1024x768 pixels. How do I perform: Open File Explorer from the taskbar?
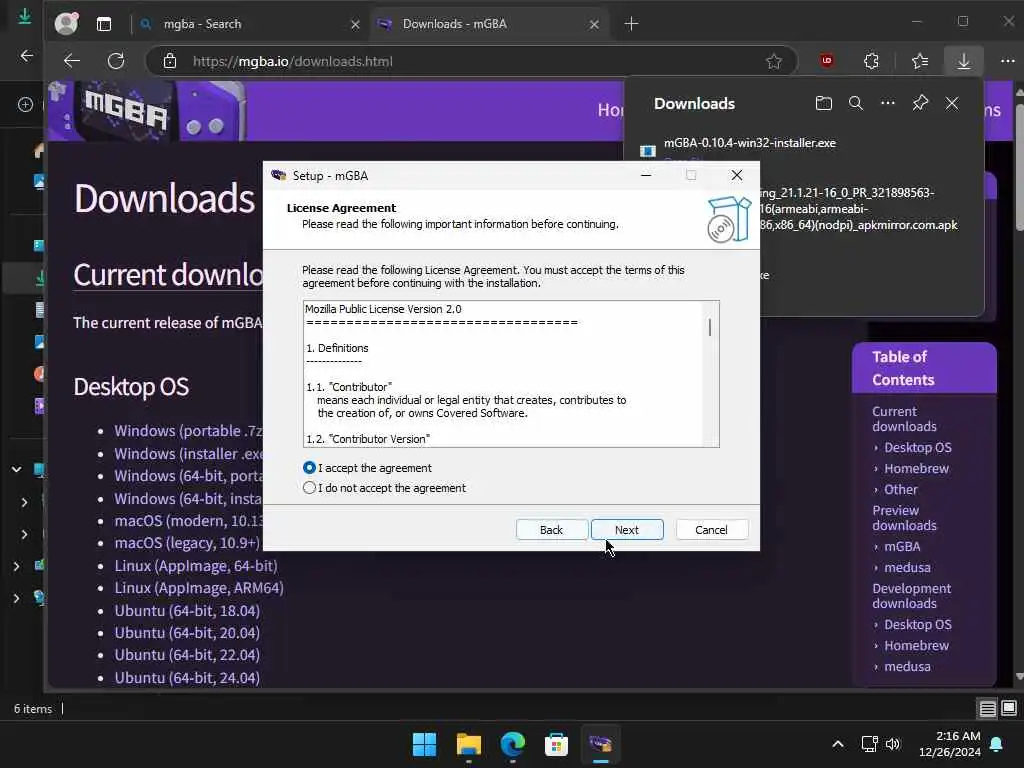tap(468, 744)
